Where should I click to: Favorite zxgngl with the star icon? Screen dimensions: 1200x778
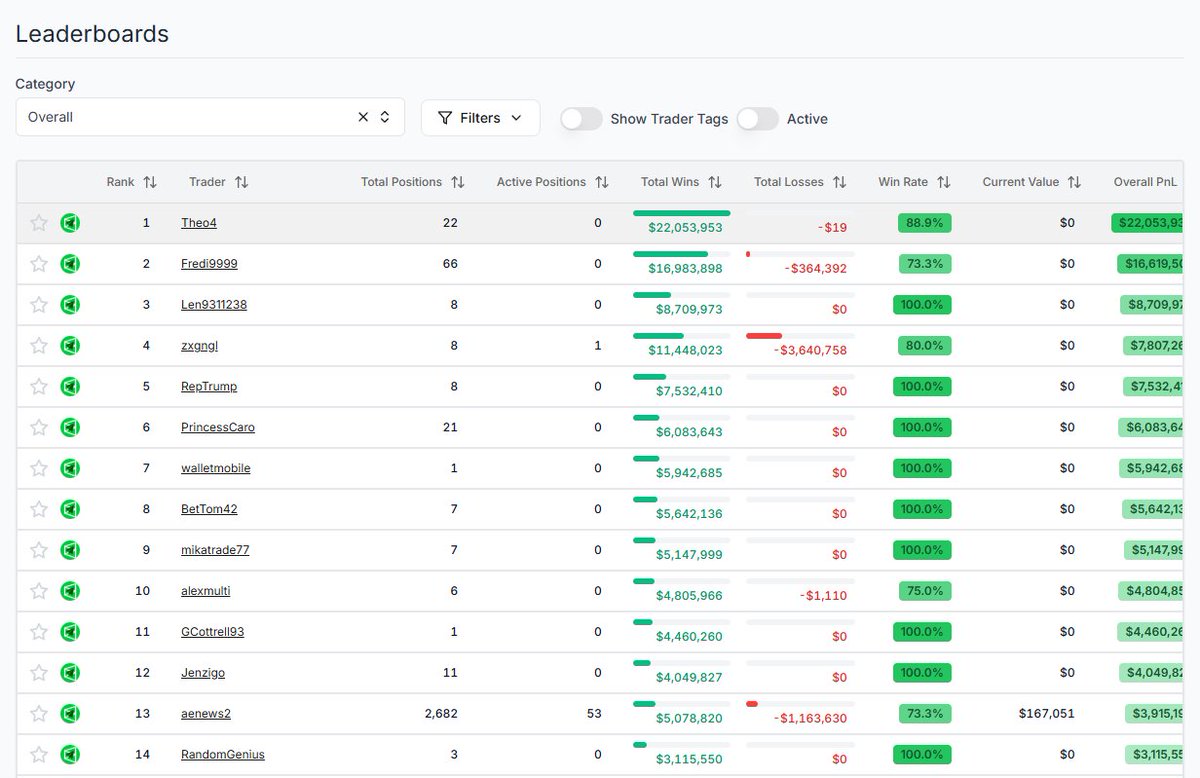click(x=39, y=345)
